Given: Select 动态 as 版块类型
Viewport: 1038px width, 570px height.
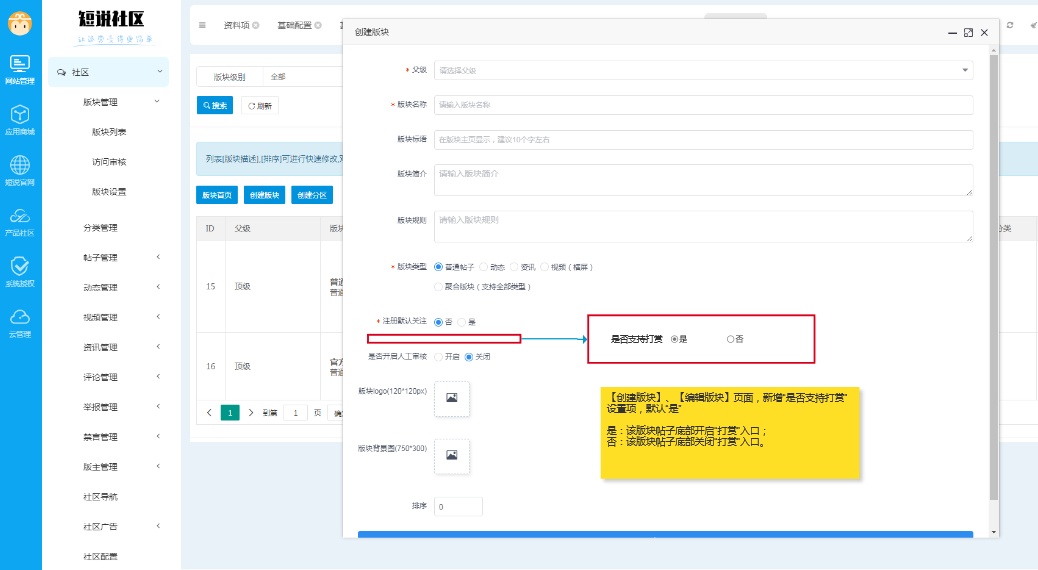Looking at the screenshot, I should pyautogui.click(x=483, y=267).
